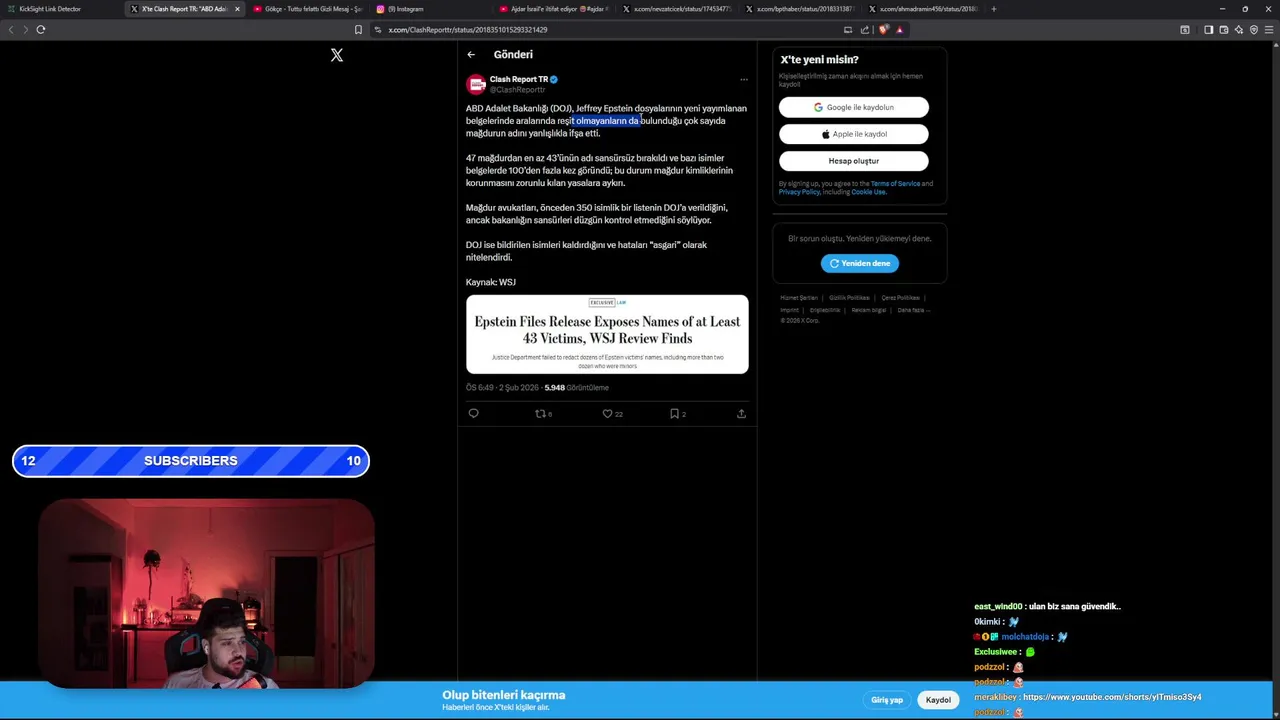Open the Terms of Service link
The image size is (1280, 720).
[x=895, y=184]
